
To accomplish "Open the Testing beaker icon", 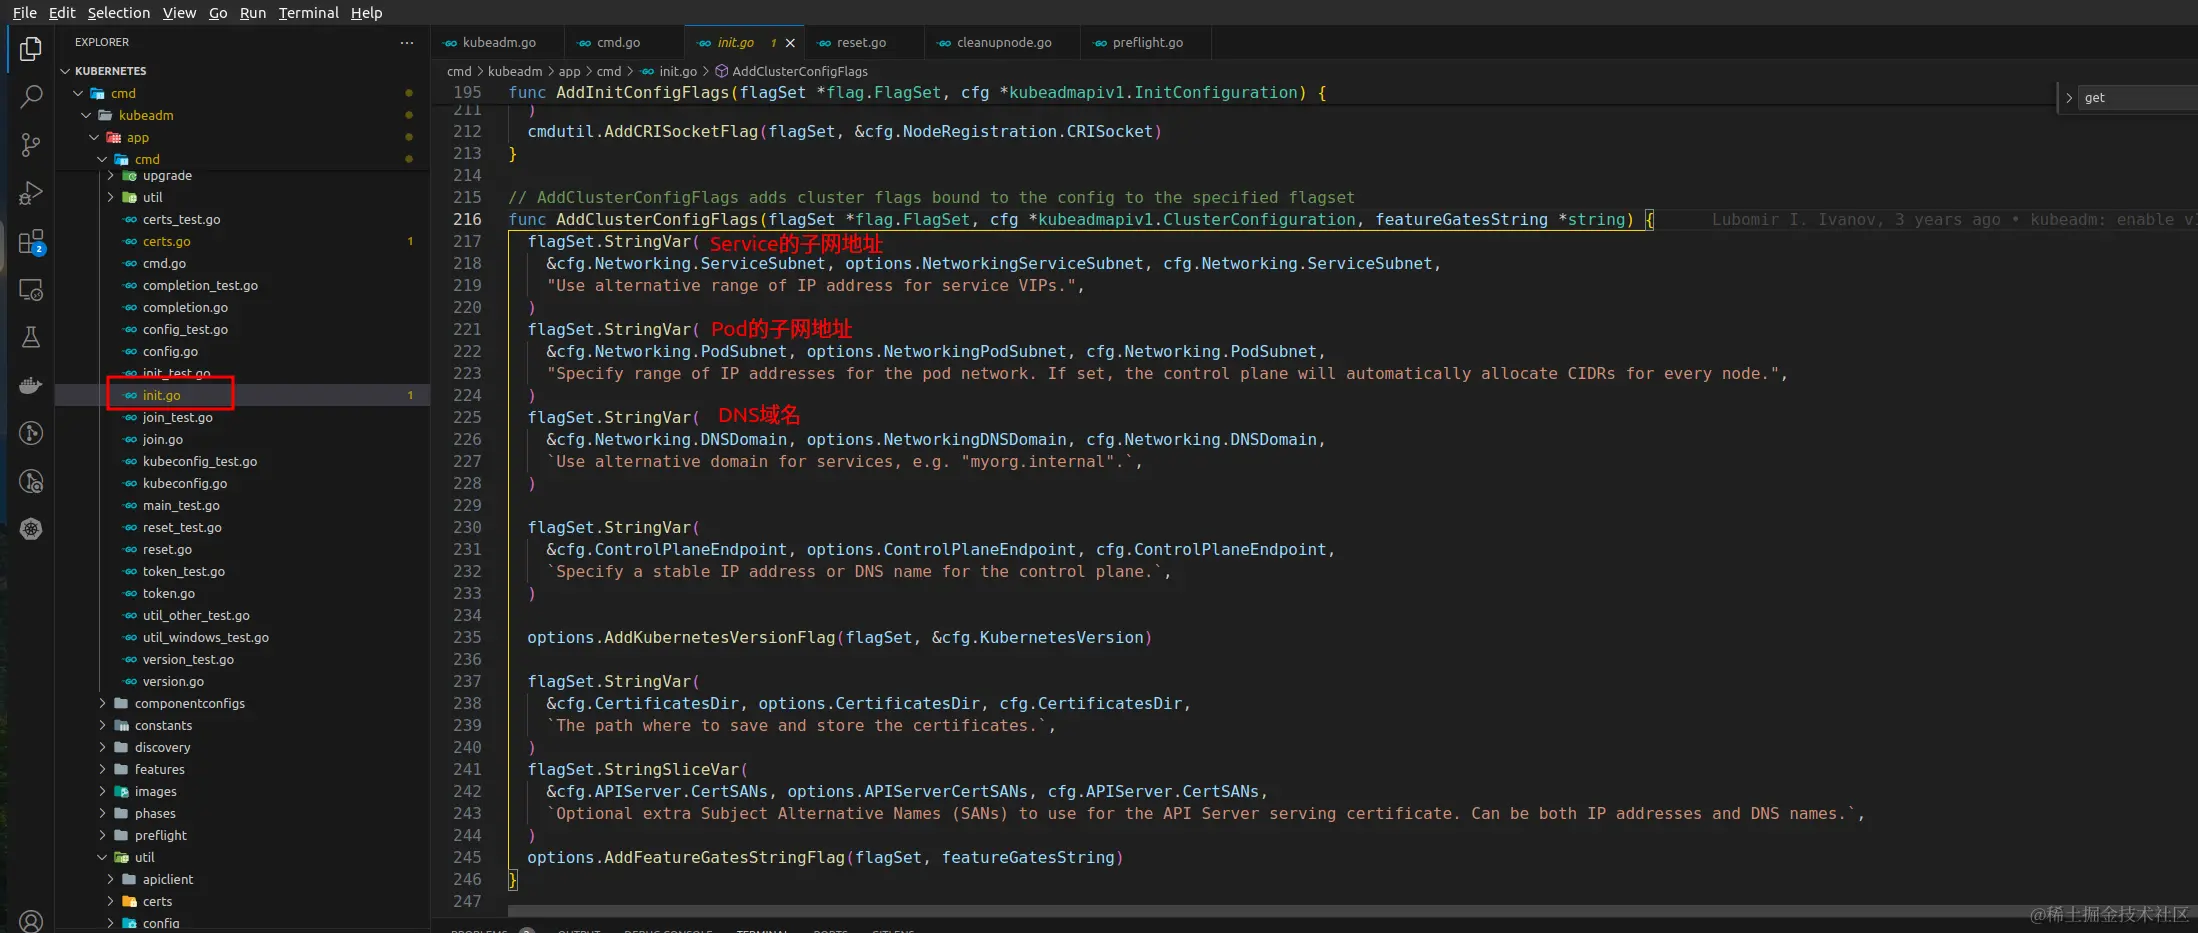I will (x=31, y=337).
